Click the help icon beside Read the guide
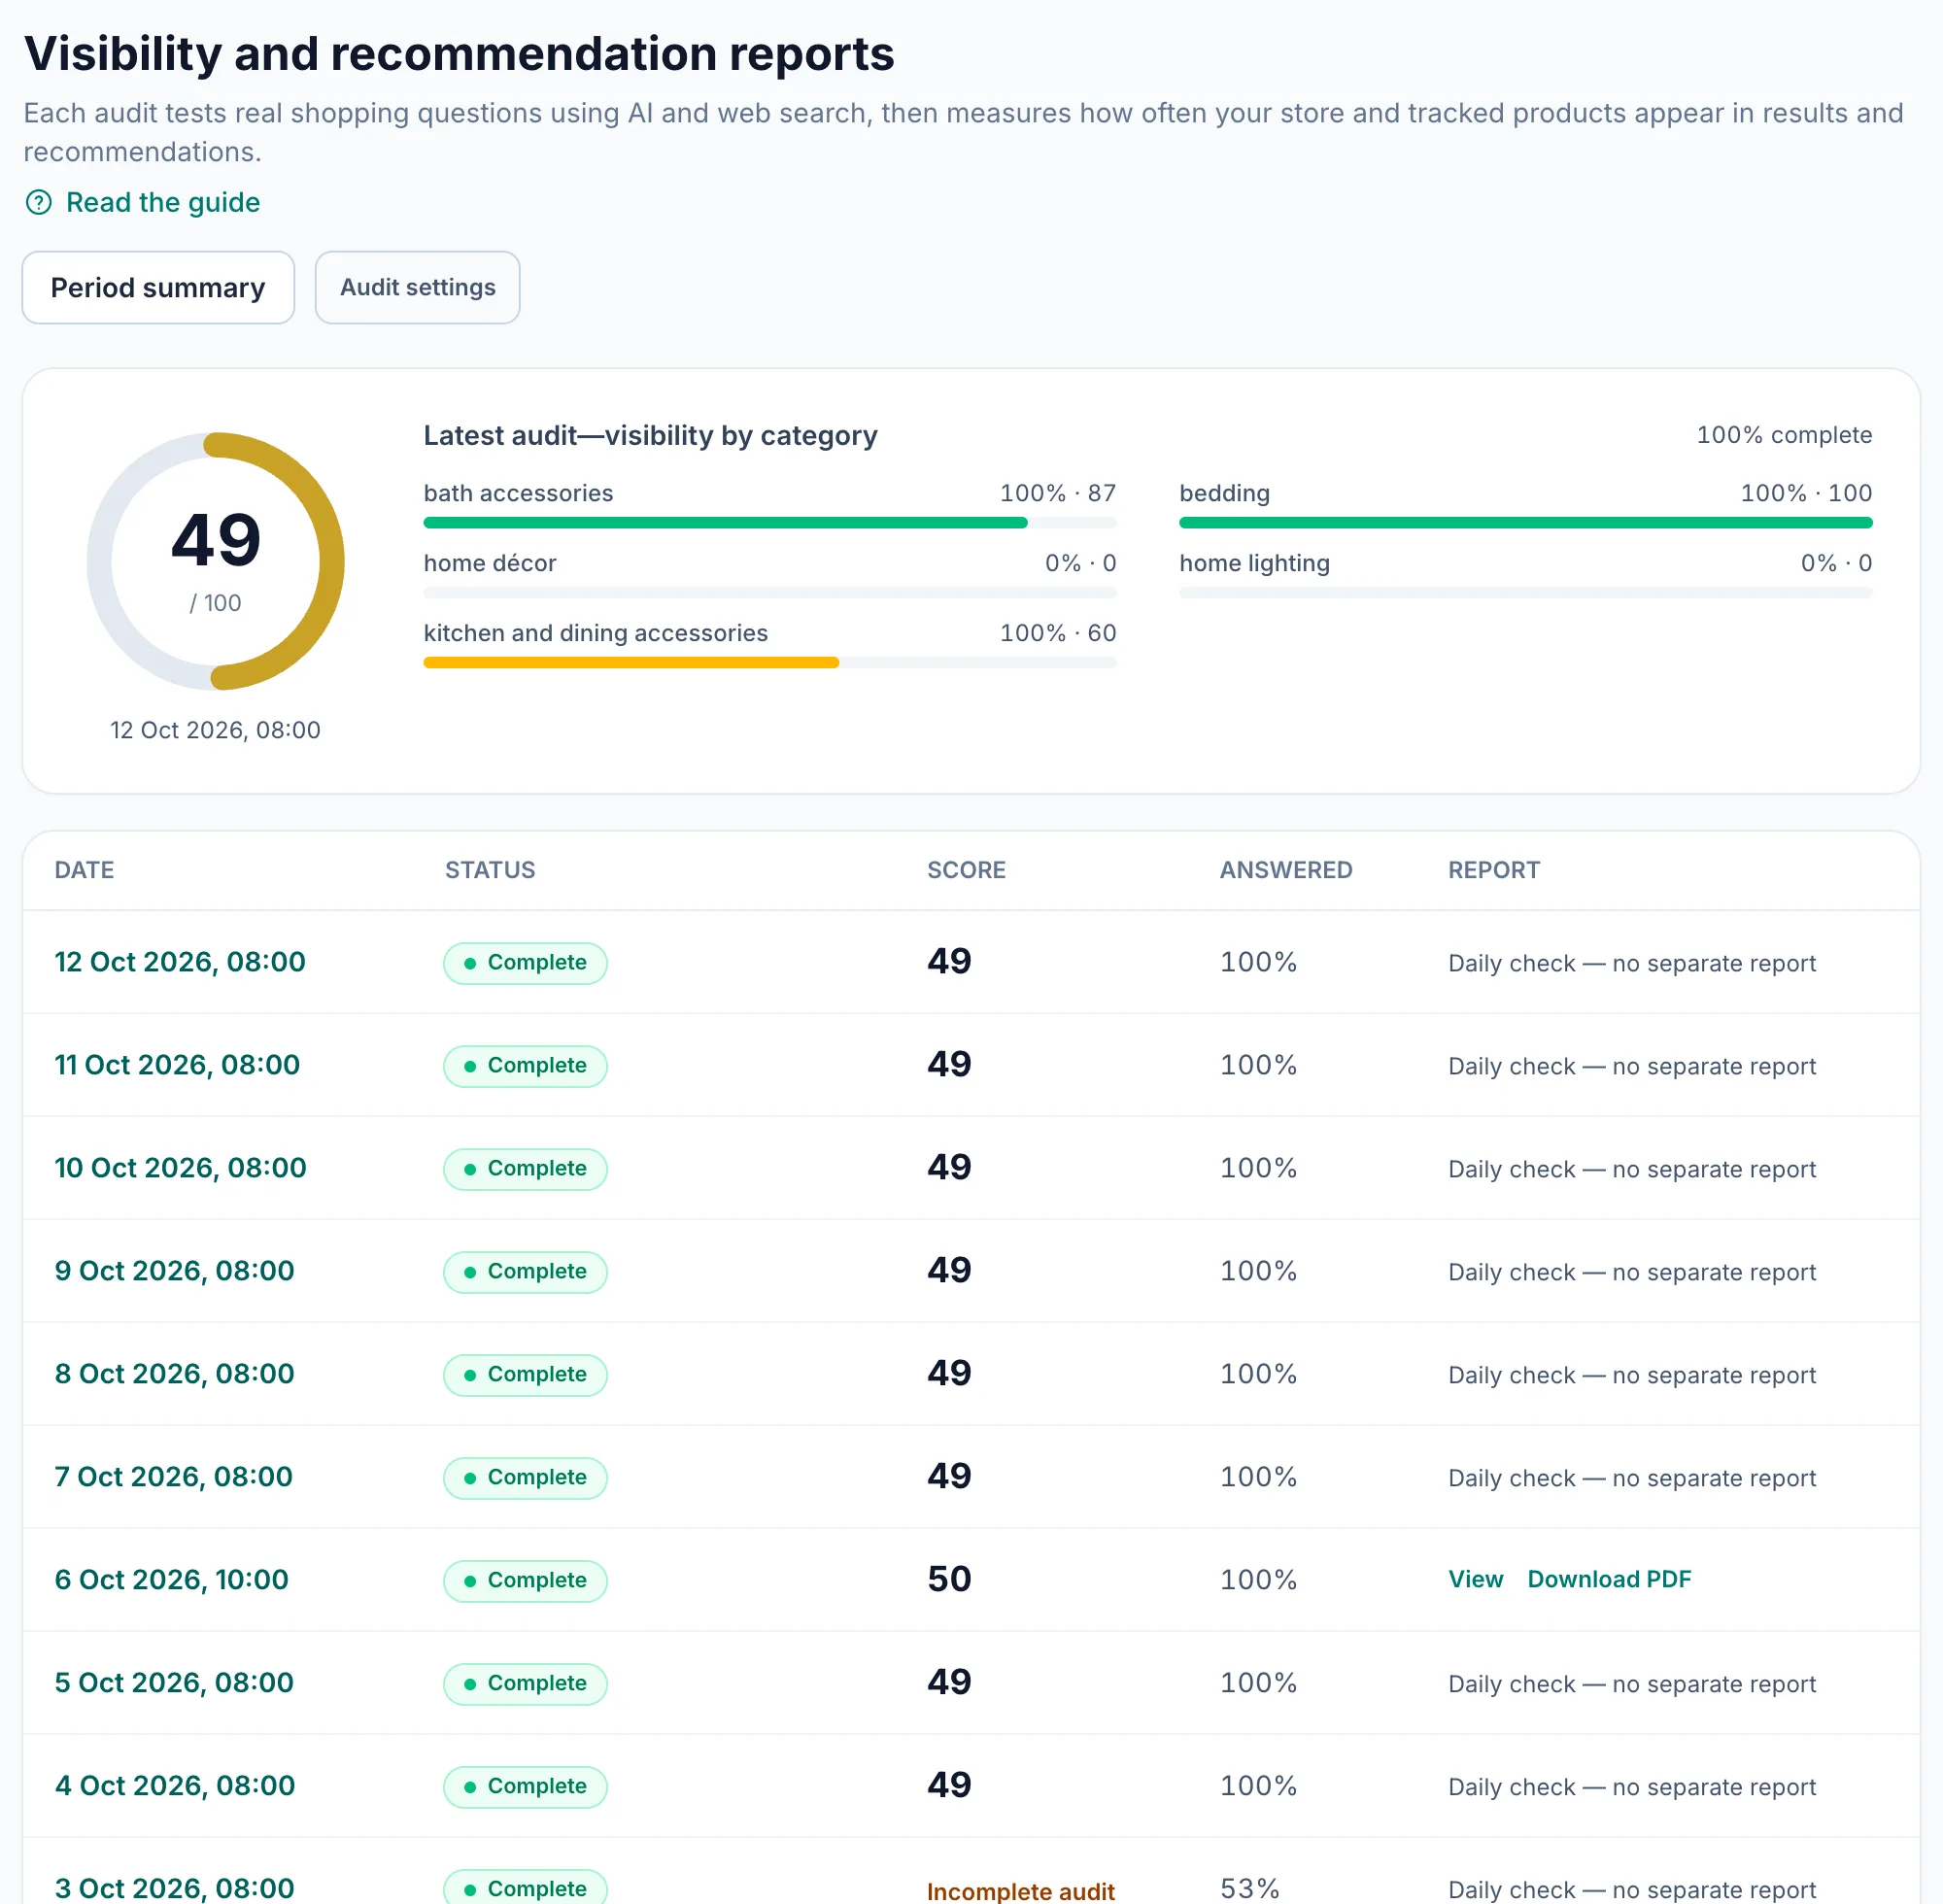The width and height of the screenshot is (1943, 1904). (38, 203)
